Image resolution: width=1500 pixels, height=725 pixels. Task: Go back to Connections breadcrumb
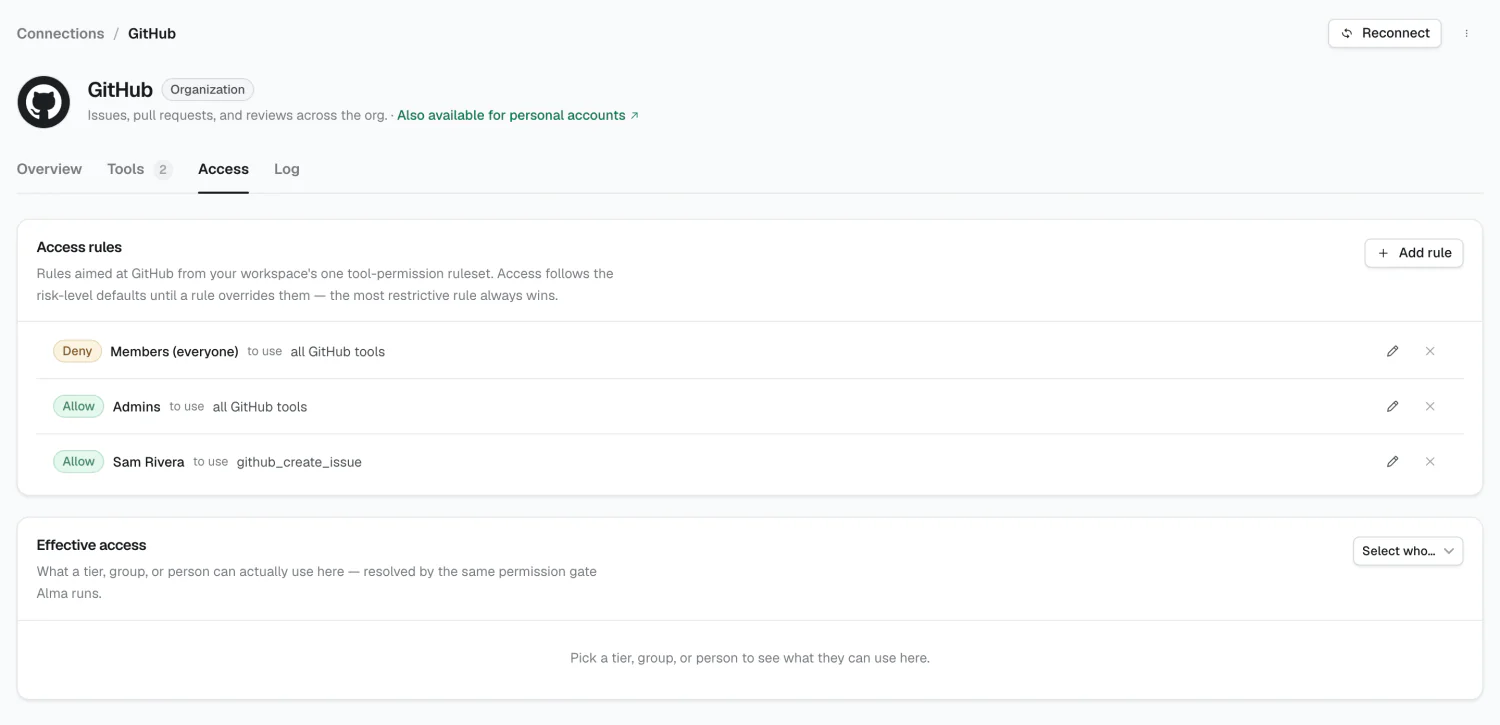click(x=60, y=33)
